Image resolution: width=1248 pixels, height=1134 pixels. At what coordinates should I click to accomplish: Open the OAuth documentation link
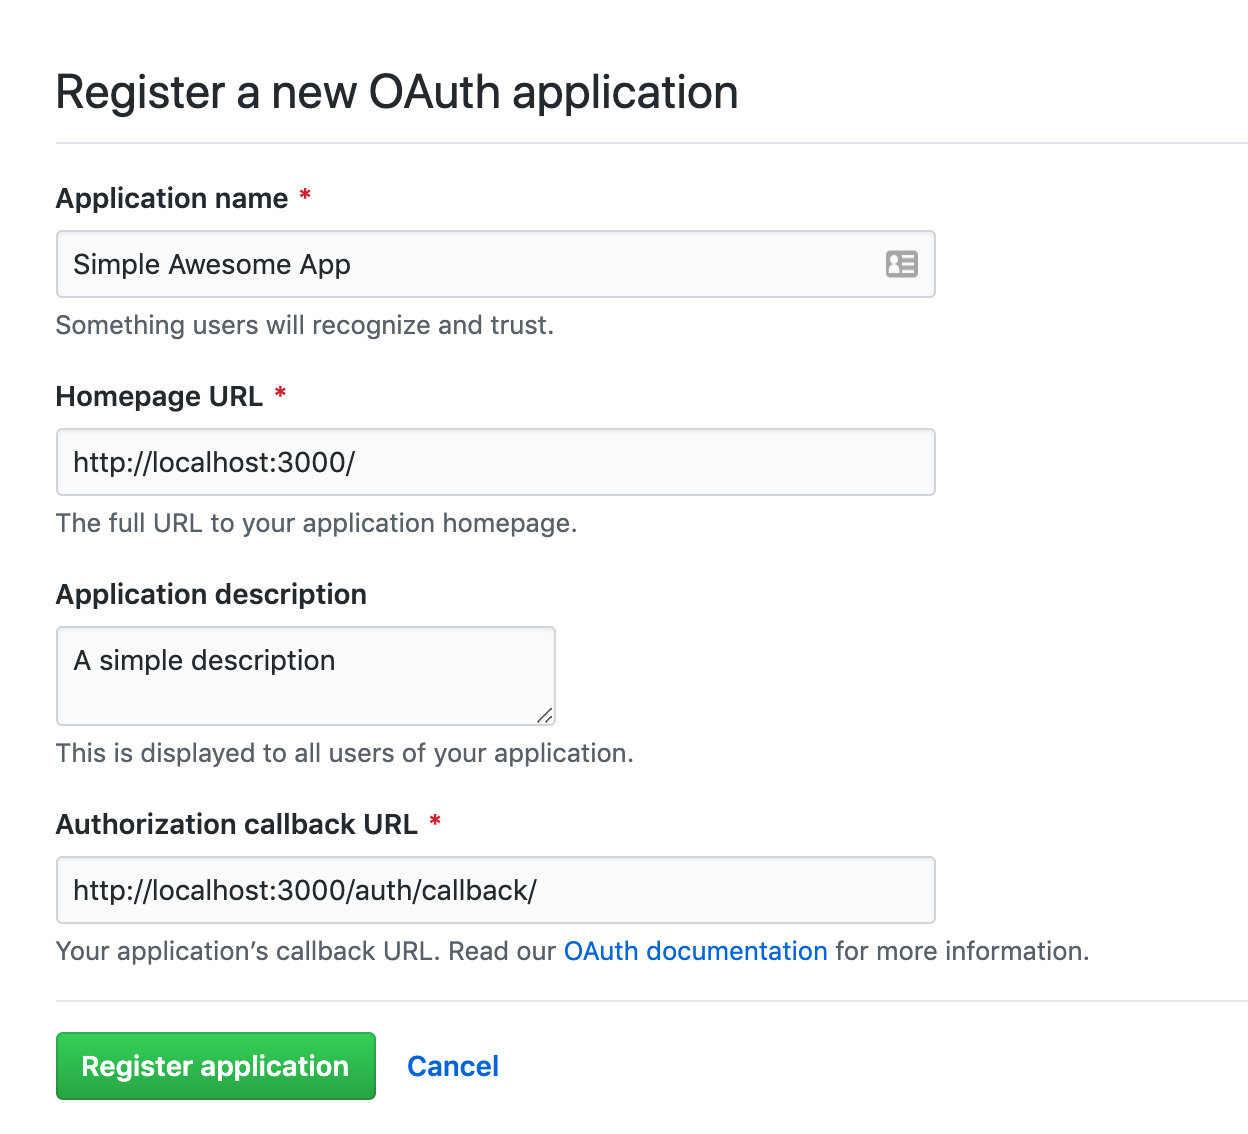click(696, 951)
